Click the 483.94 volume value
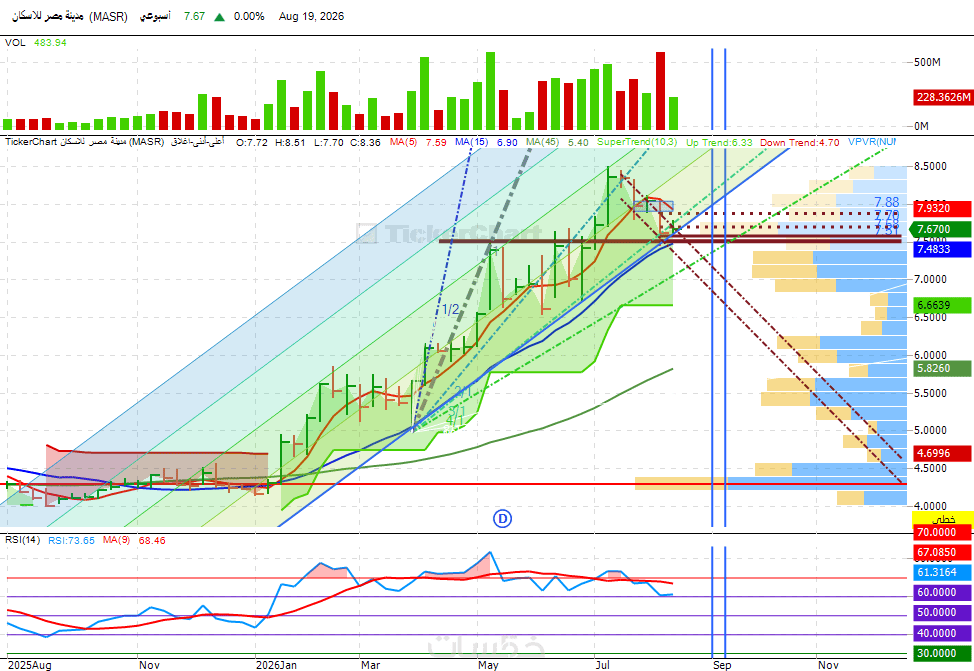The width and height of the screenshot is (974, 671). click(50, 42)
